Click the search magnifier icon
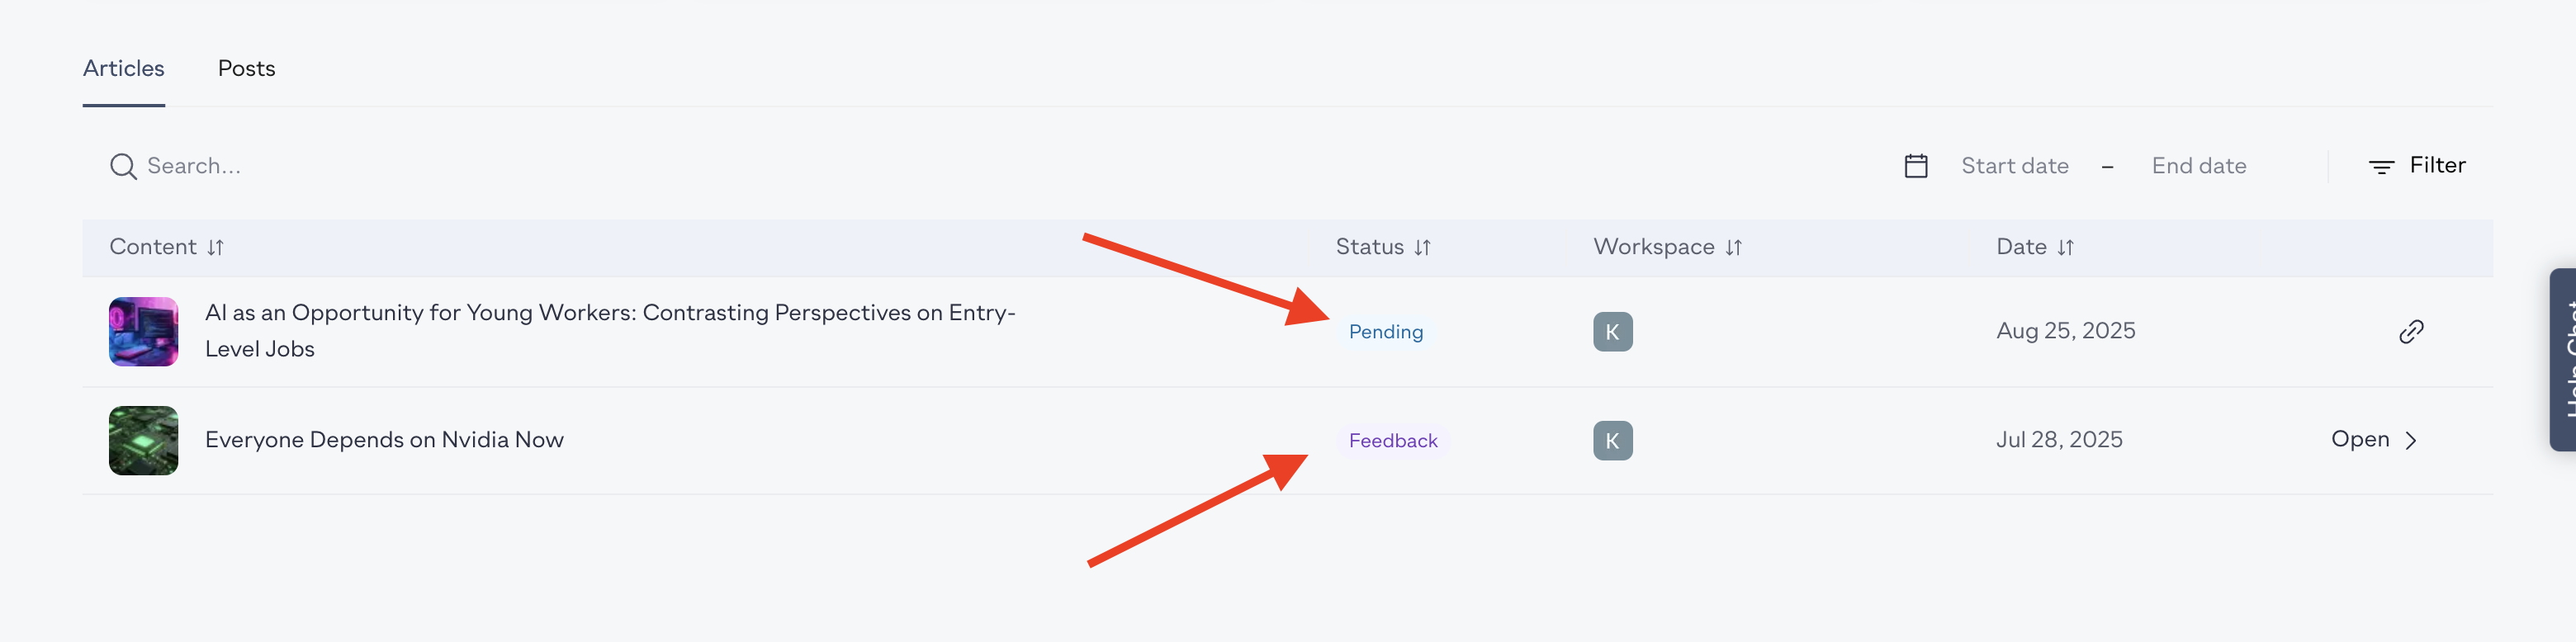The height and width of the screenshot is (642, 2576). tap(123, 166)
